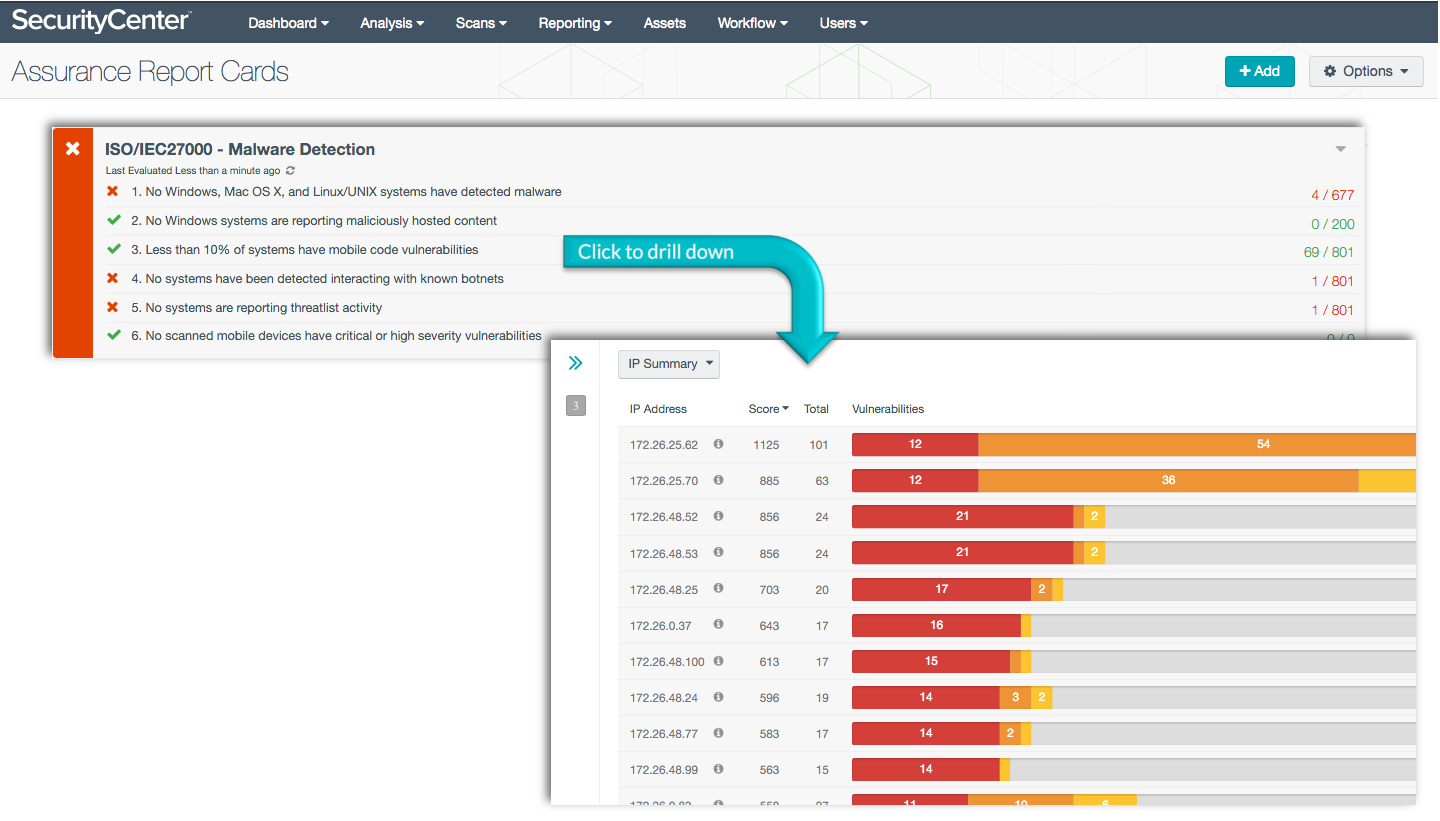Click red X icon for policy 1 detected malware
The image size is (1440, 821).
pyautogui.click(x=113, y=191)
